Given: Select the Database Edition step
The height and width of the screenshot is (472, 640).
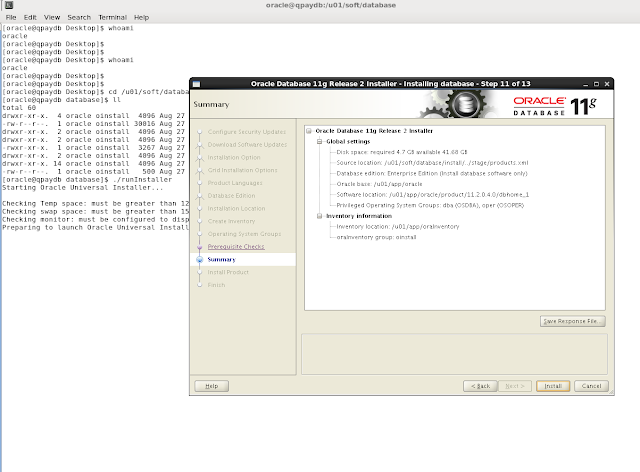Looking at the screenshot, I should pos(231,196).
